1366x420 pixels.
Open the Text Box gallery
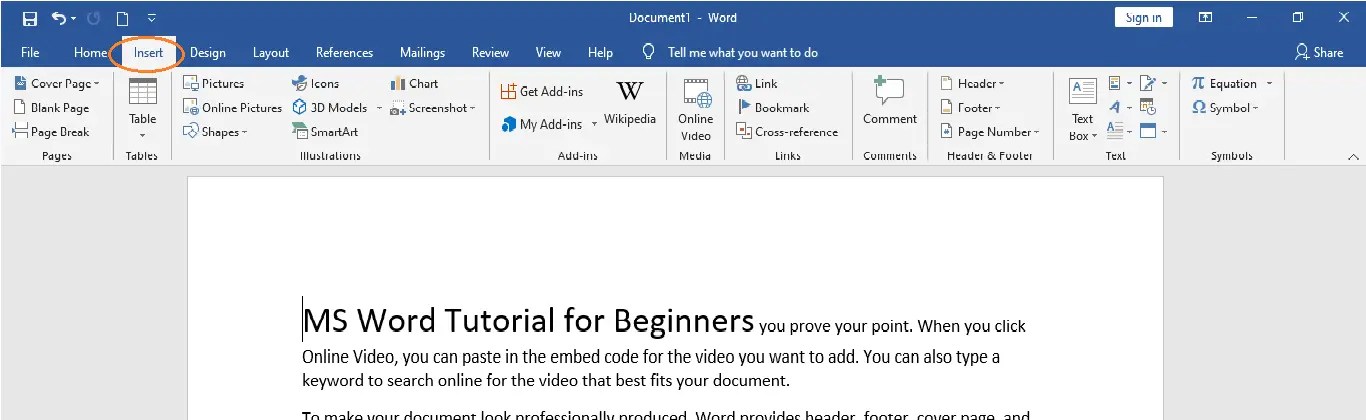pyautogui.click(x=1083, y=111)
